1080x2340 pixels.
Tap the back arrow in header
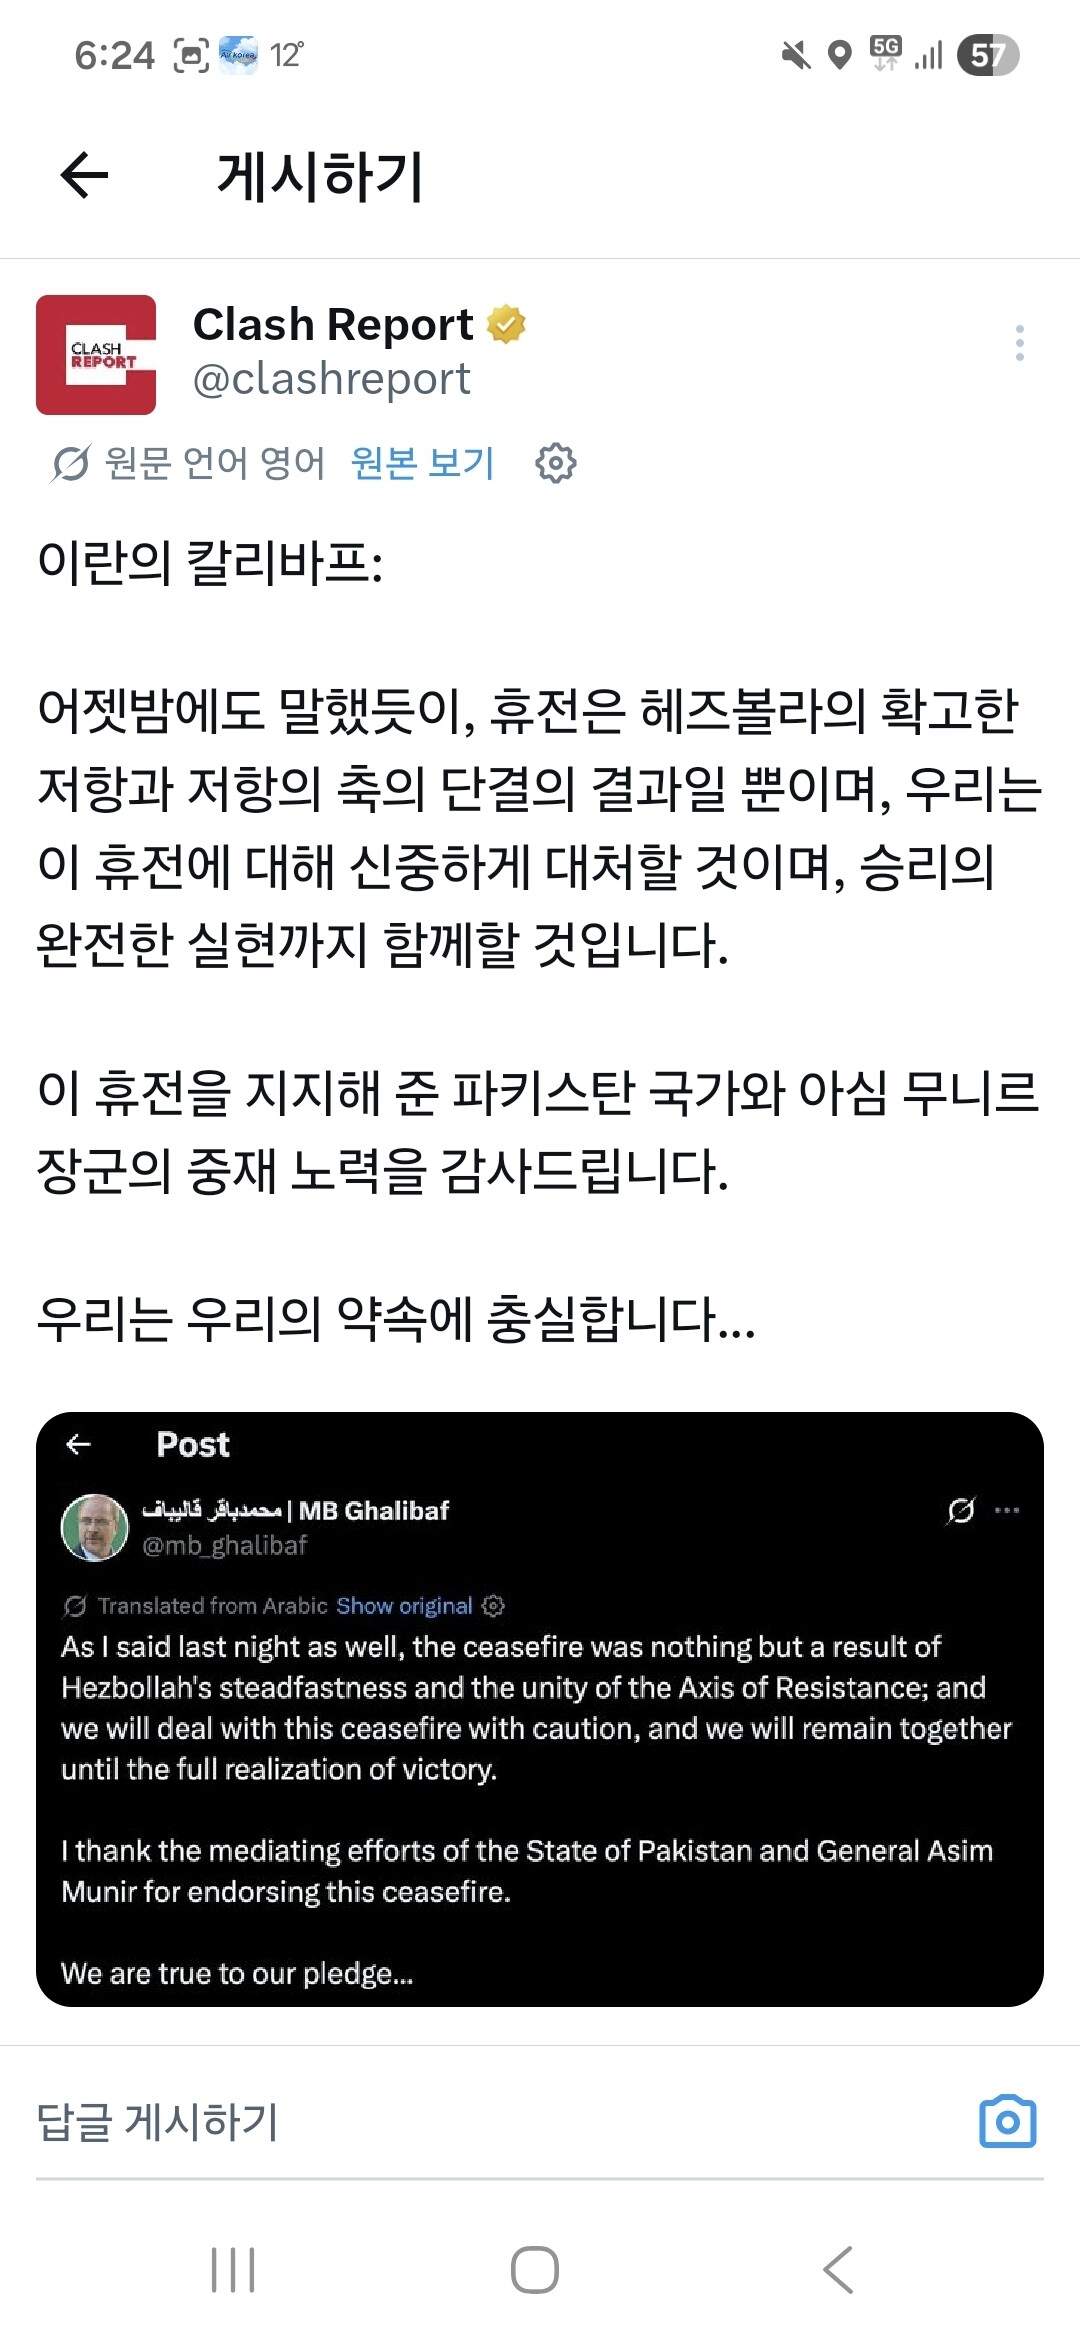[x=84, y=176]
